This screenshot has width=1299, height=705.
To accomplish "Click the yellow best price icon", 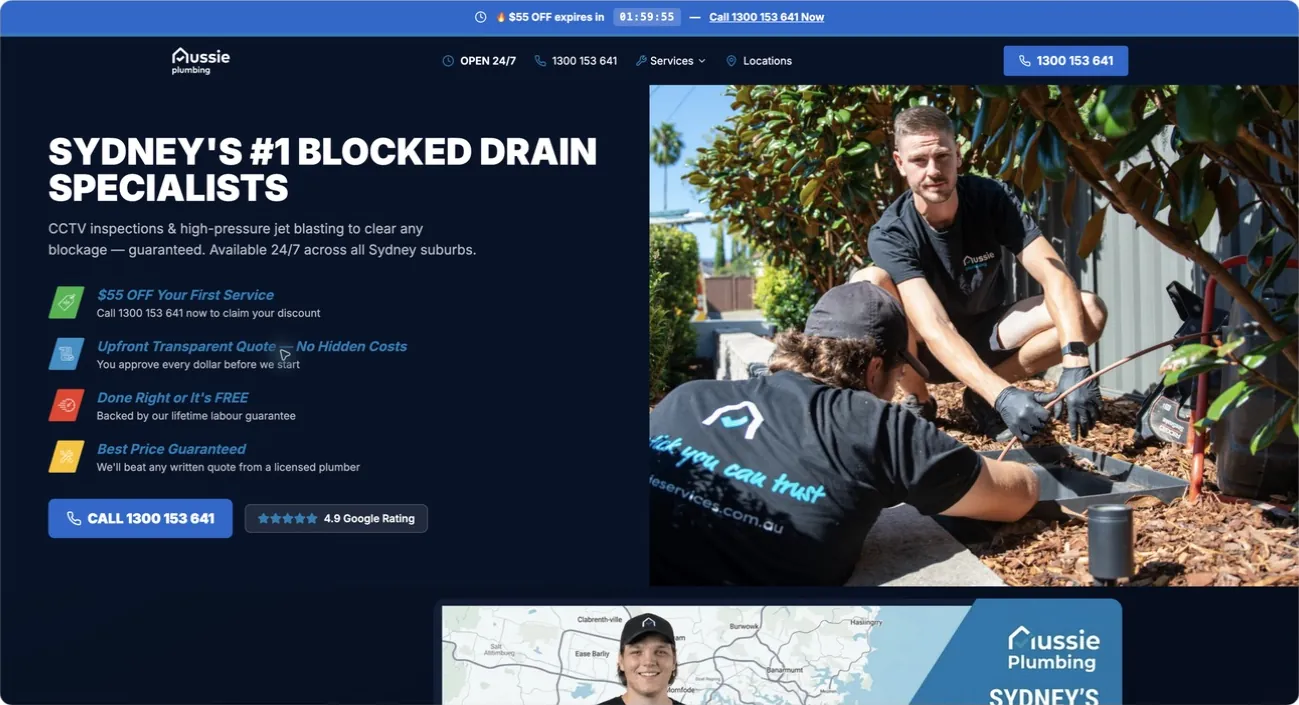I will pyautogui.click(x=66, y=456).
